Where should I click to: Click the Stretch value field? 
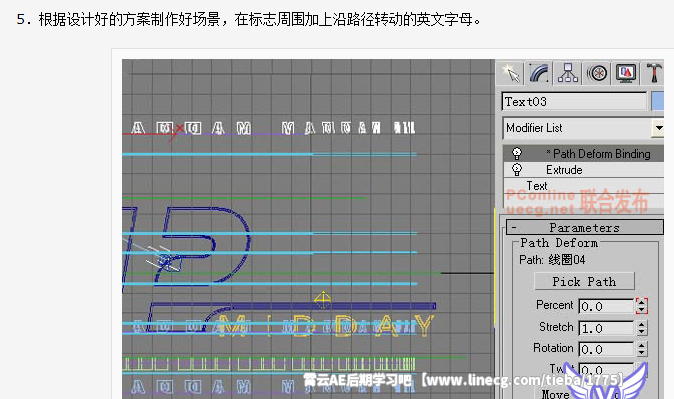tap(607, 328)
